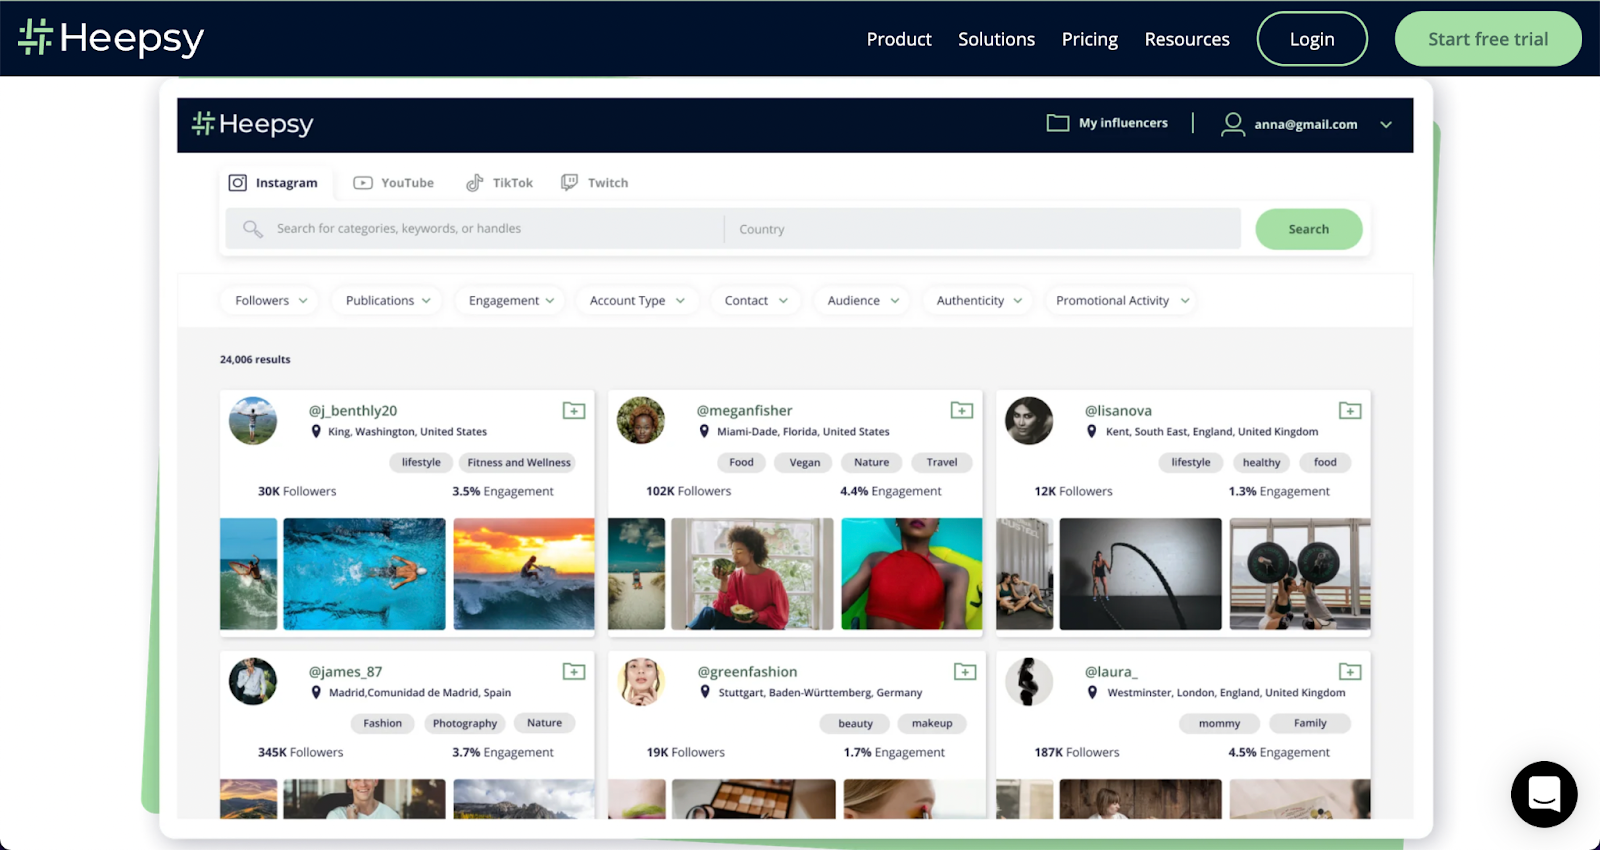Screen dimensions: 1600x850
Task: Switch to the YouTube tab label
Action: [407, 183]
